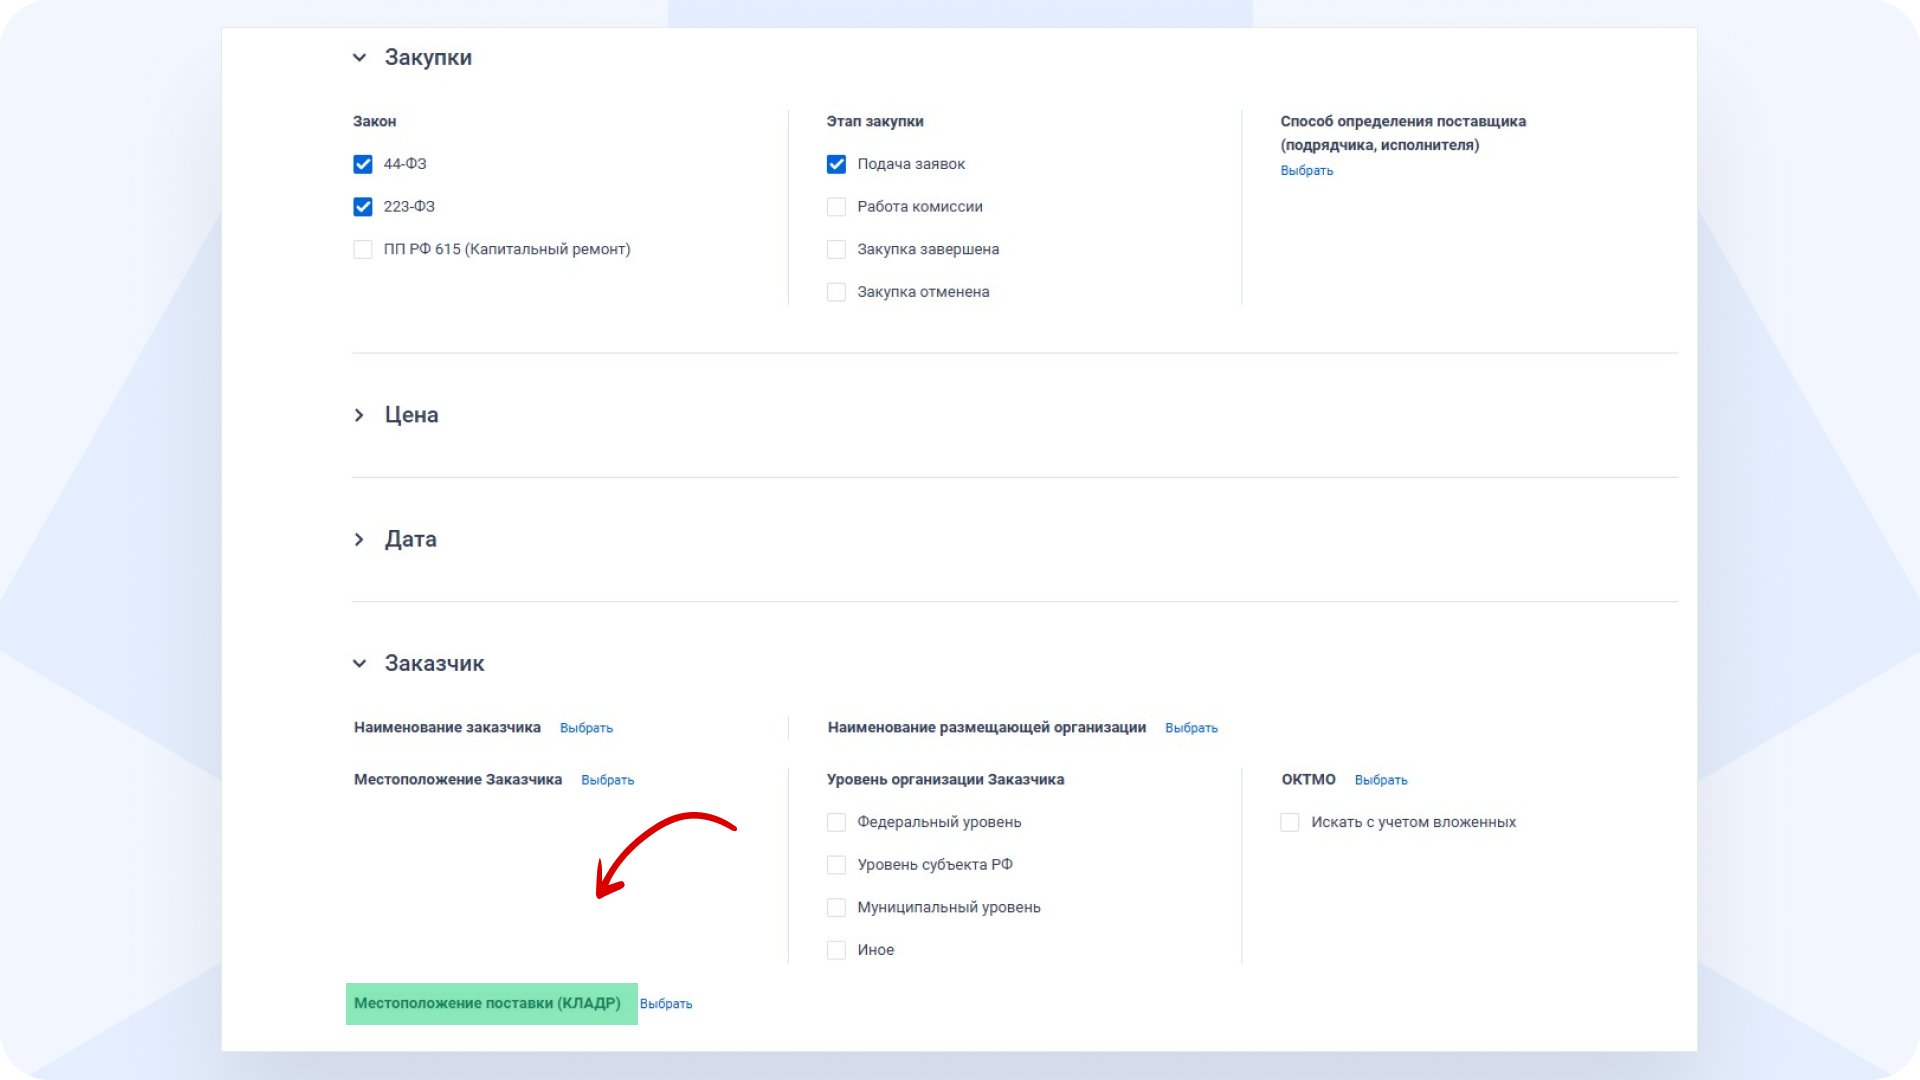Click the Уровень организации Заказчика label
This screenshot has height=1080, width=1920.
[x=945, y=780]
